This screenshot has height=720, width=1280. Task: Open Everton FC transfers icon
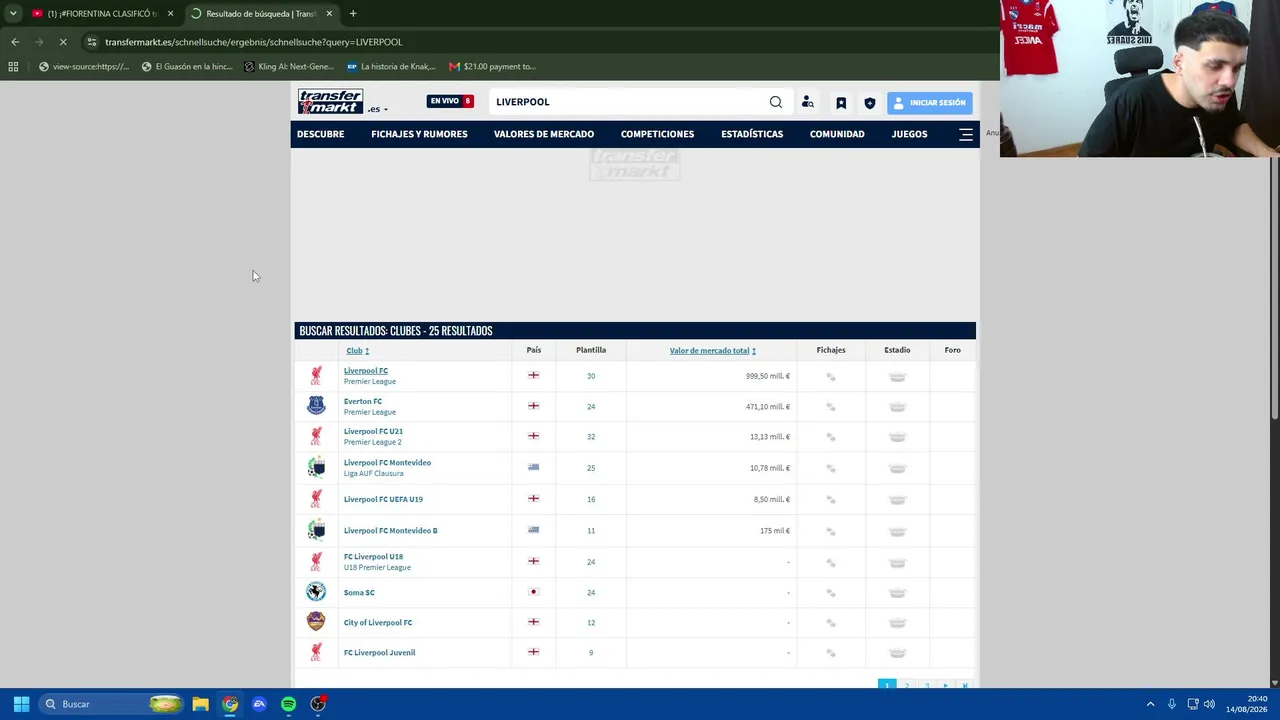(831, 407)
